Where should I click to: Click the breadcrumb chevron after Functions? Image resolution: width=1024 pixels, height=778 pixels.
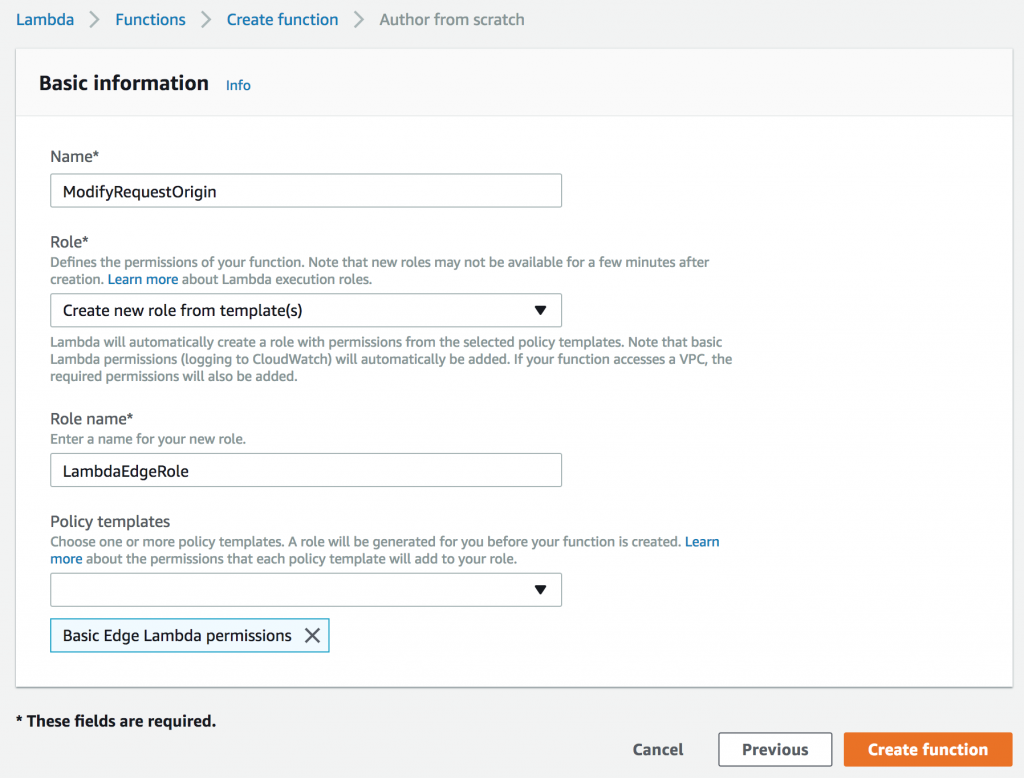[x=206, y=19]
